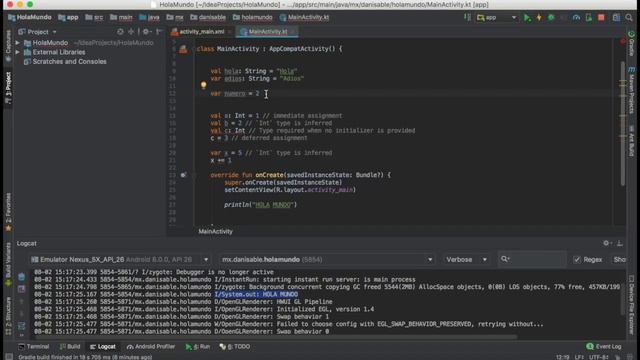Screen dimensions: 640x360
Task: Toggle the Project tool window side button
Action: coord(8,89)
